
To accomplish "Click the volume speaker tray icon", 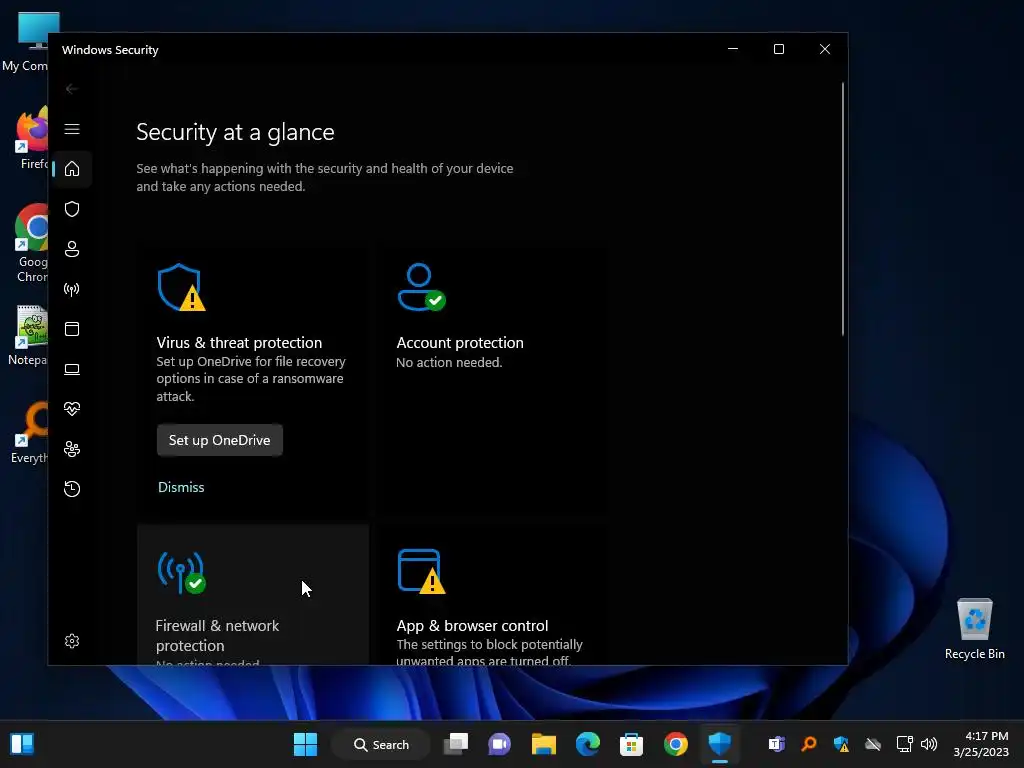I will pos(929,744).
